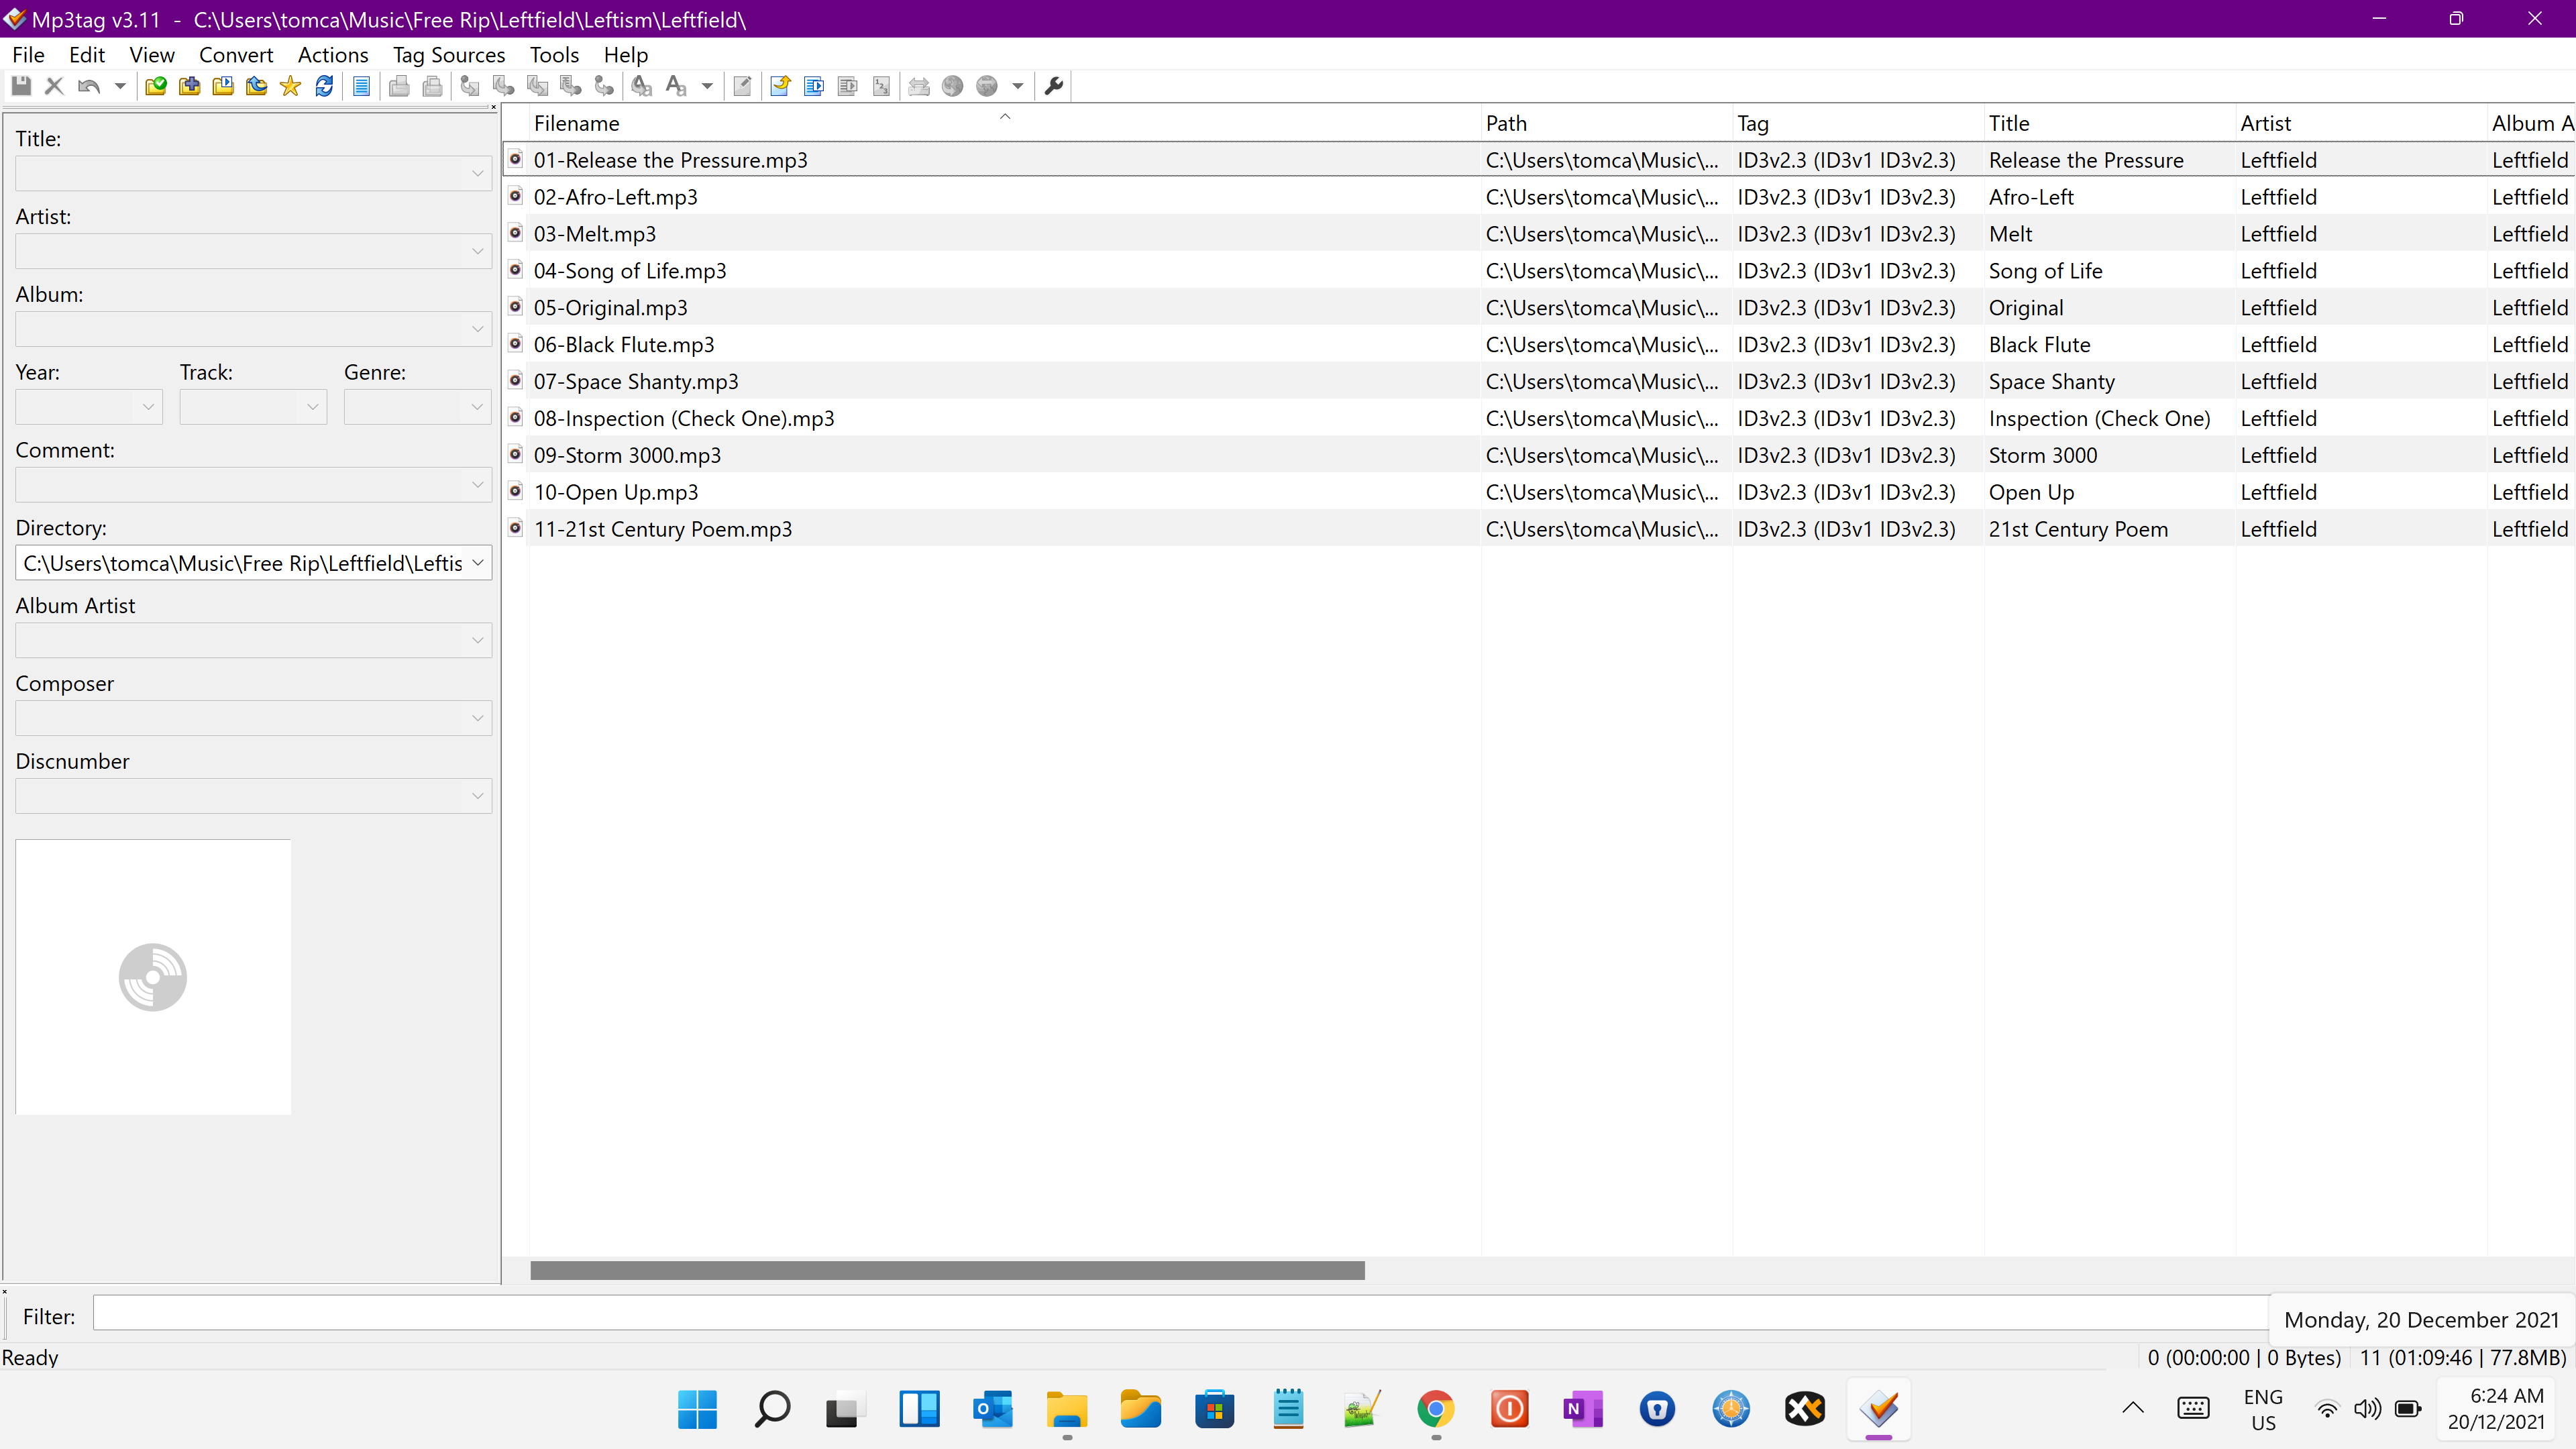The width and height of the screenshot is (2576, 1449).
Task: Click the Select all files list icon
Action: (361, 86)
